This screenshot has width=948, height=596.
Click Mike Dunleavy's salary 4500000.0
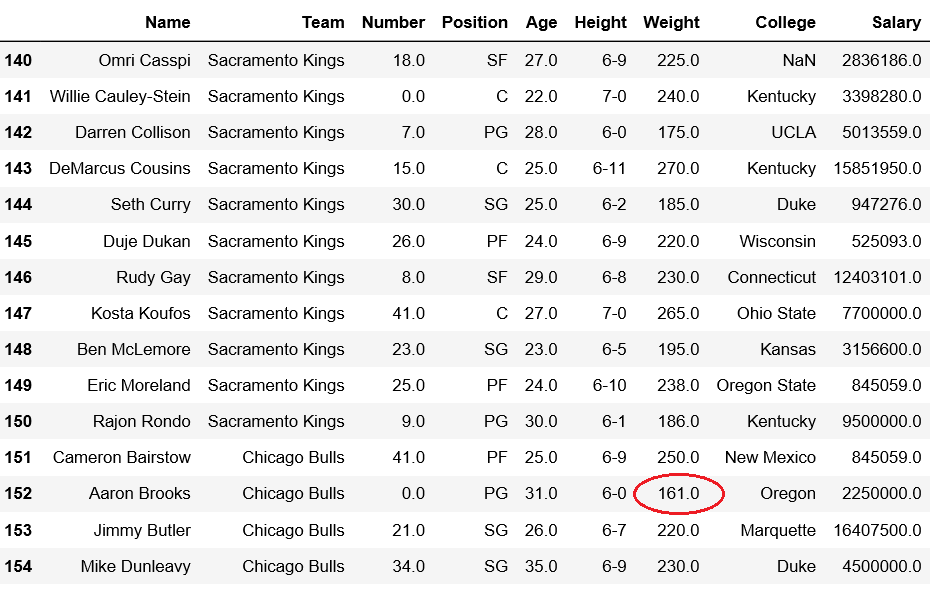[x=882, y=566]
